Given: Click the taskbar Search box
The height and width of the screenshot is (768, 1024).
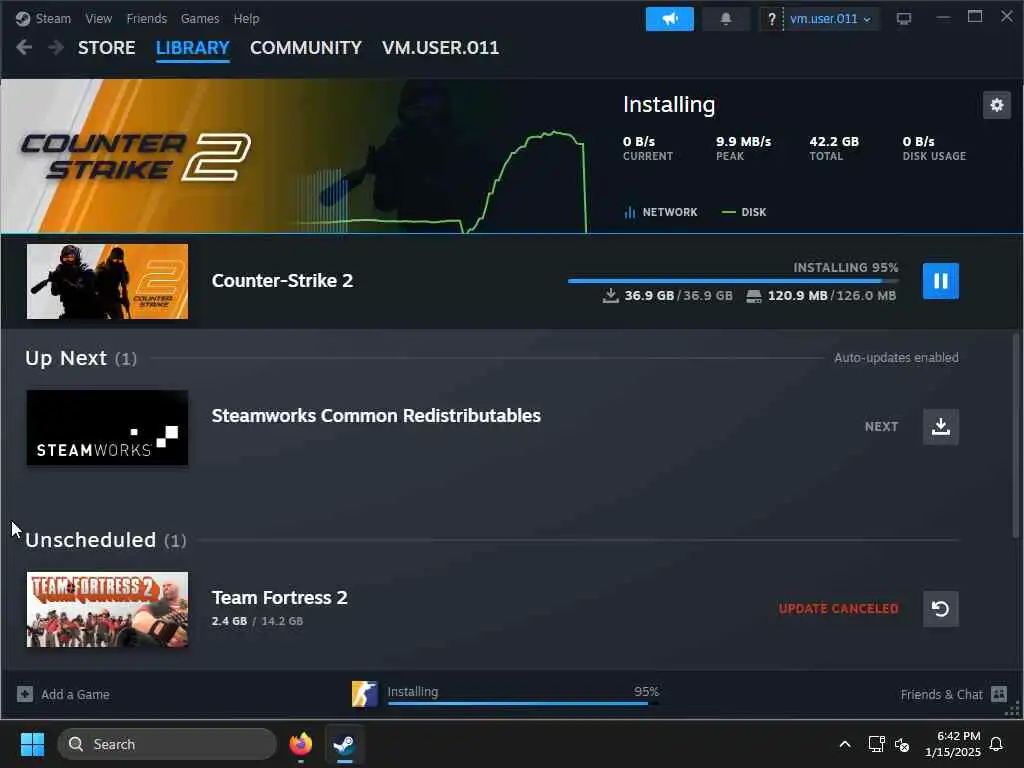Looking at the screenshot, I should [x=167, y=744].
